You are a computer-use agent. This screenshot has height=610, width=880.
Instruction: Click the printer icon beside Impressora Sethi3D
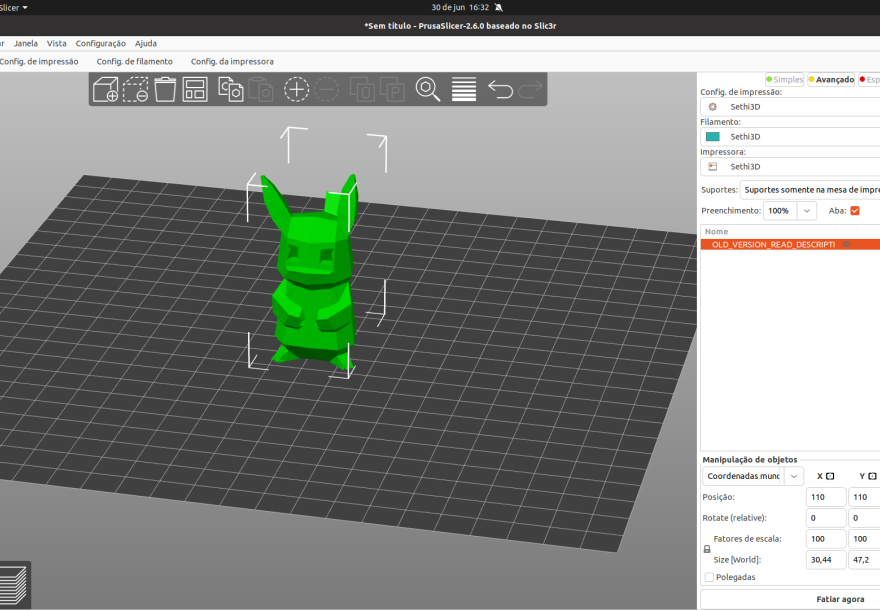tap(713, 167)
